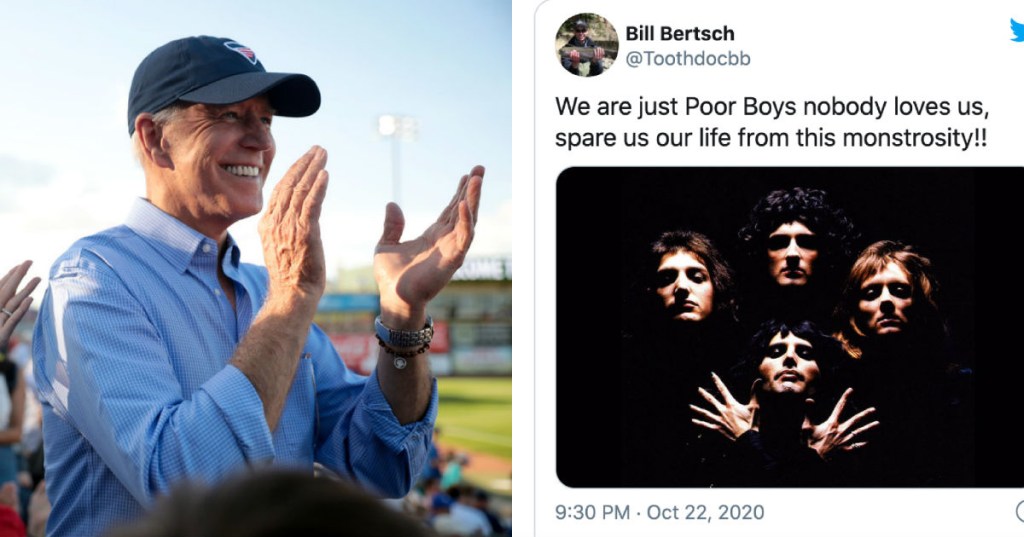Click the tweet info icon beside timestamp

pyautogui.click(x=1019, y=512)
